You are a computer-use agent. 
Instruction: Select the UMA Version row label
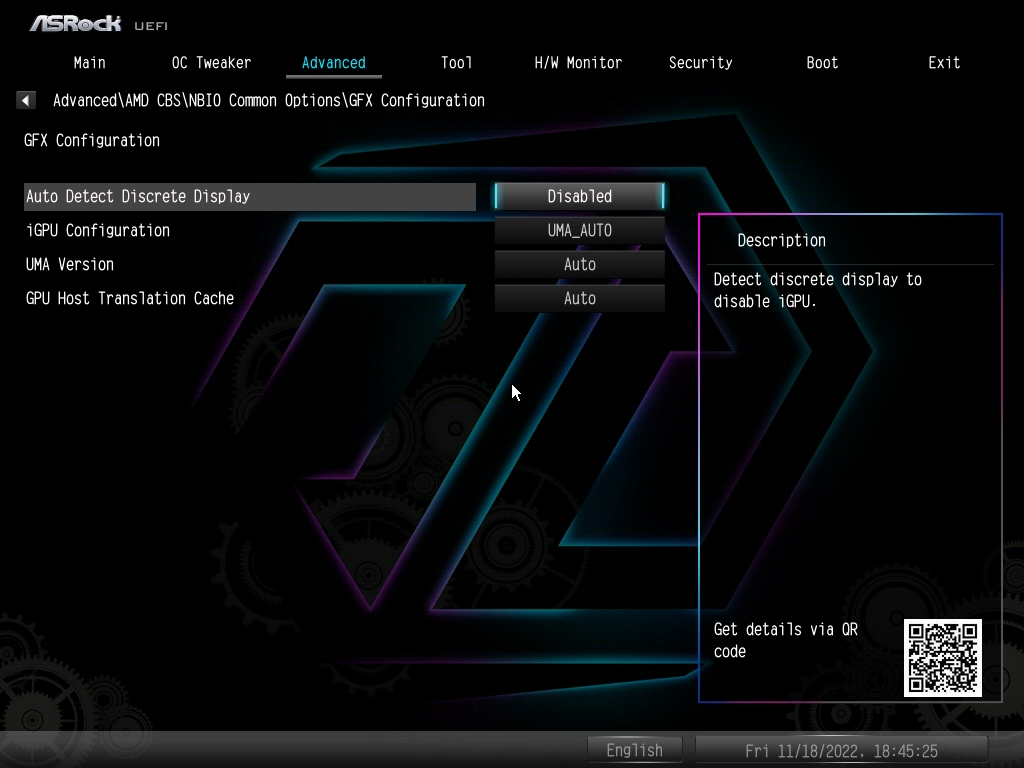(70, 264)
